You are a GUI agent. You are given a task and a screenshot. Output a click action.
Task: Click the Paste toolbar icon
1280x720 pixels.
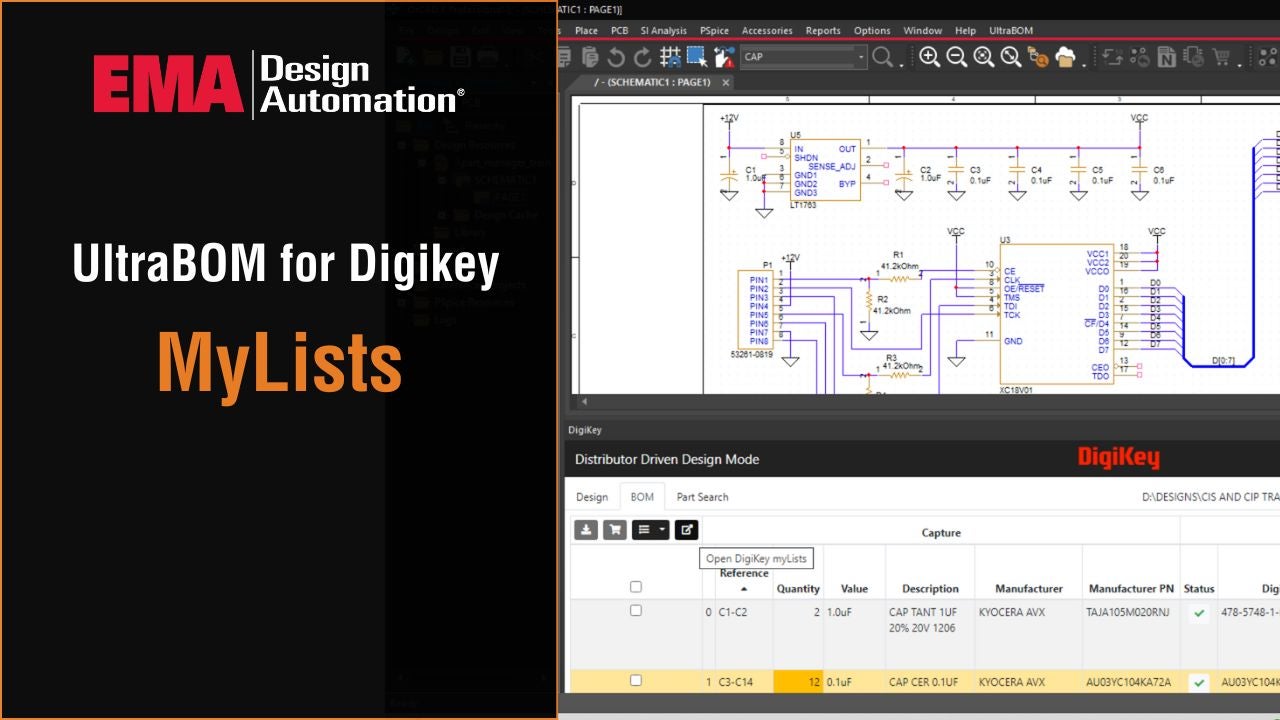[590, 57]
